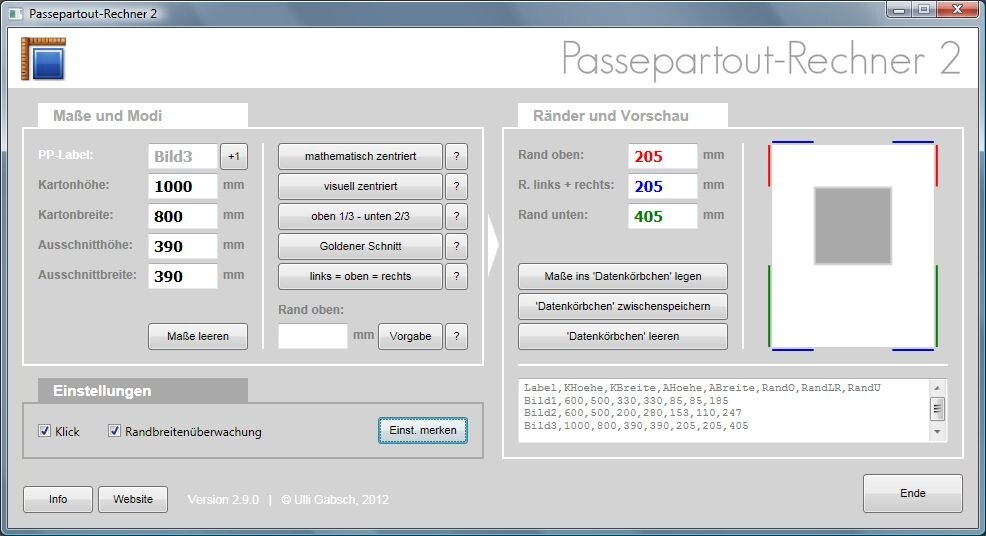This screenshot has width=986, height=536.
Task: Open the Info dialog
Action: click(58, 499)
